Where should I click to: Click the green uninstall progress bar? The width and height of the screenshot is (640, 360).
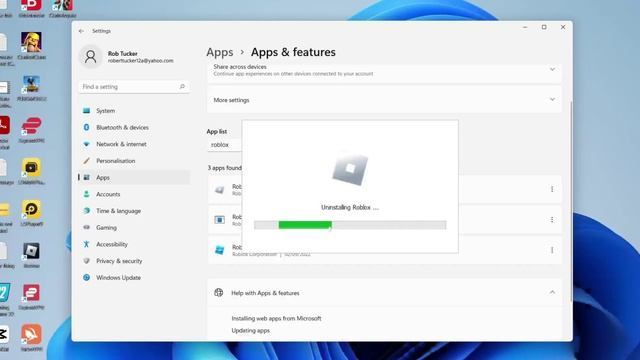(x=305, y=225)
